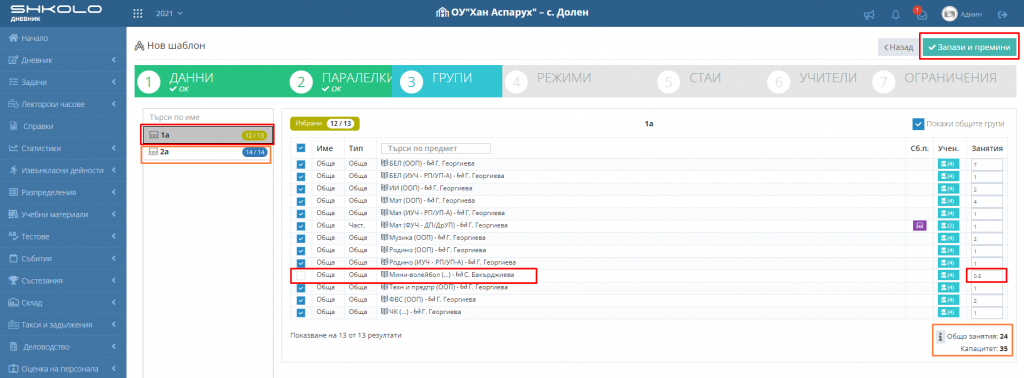Open students icon for Родино (ООП) row
The height and width of the screenshot is (378, 1024).
click(948, 251)
